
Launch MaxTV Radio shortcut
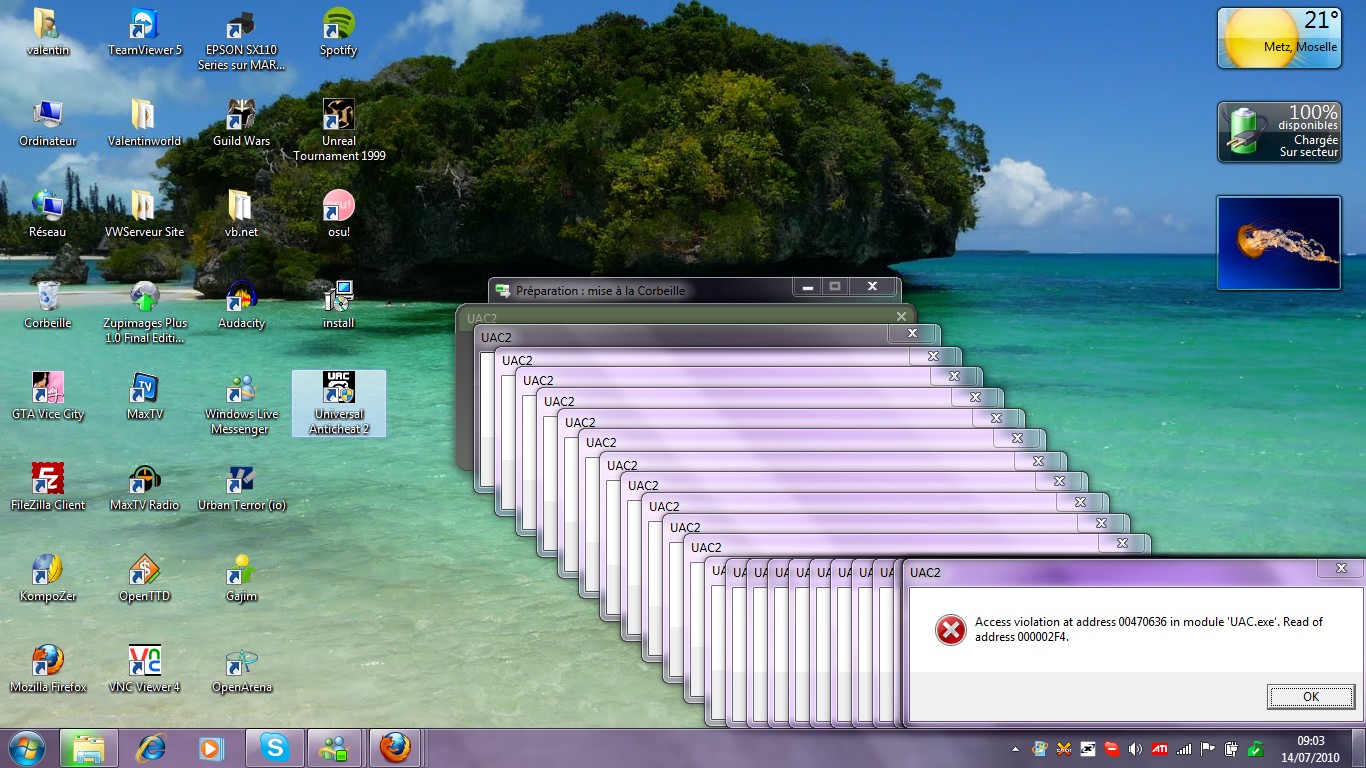145,487
